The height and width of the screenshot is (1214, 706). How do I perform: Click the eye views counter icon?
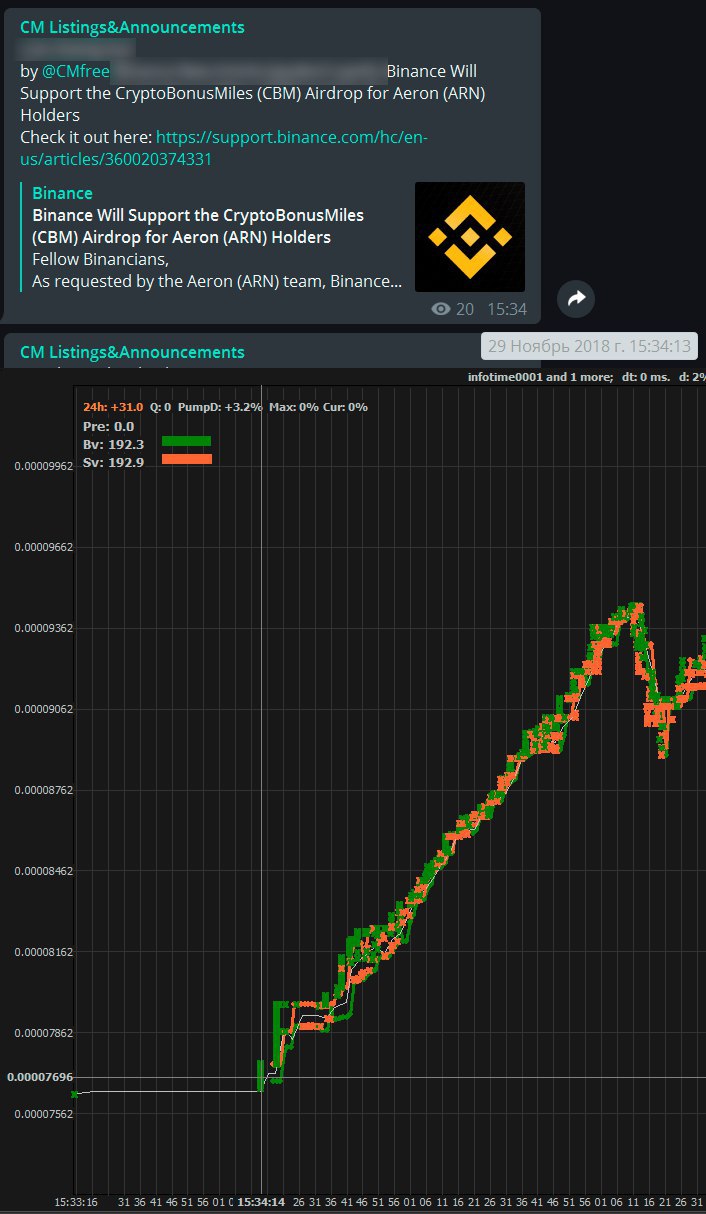(440, 309)
